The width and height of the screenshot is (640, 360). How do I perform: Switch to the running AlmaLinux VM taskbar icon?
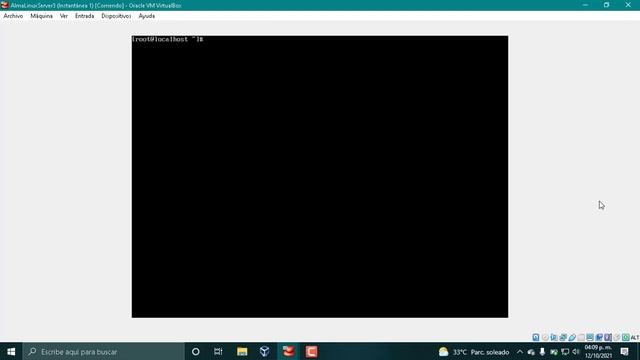288,351
